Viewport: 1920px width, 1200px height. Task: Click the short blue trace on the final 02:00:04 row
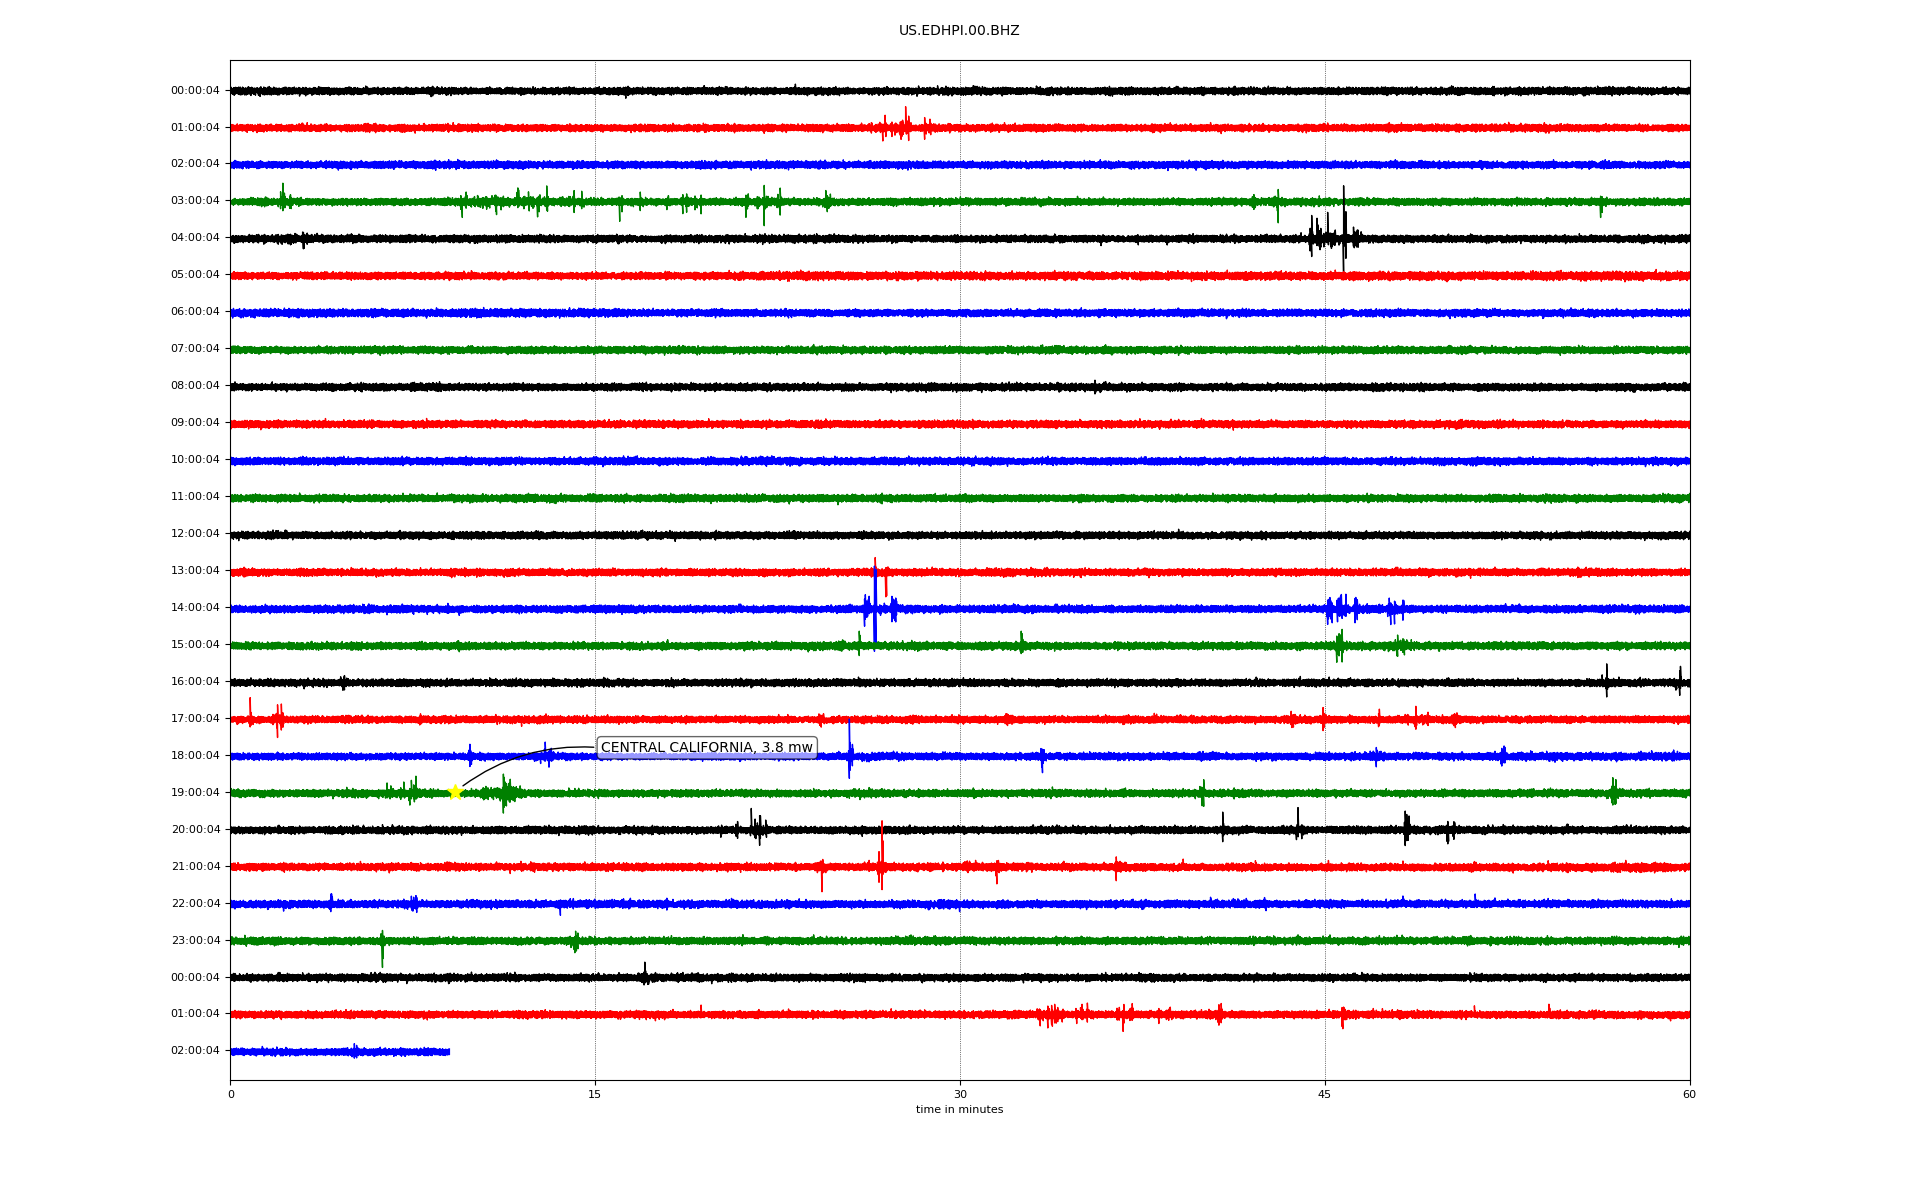coord(340,1051)
